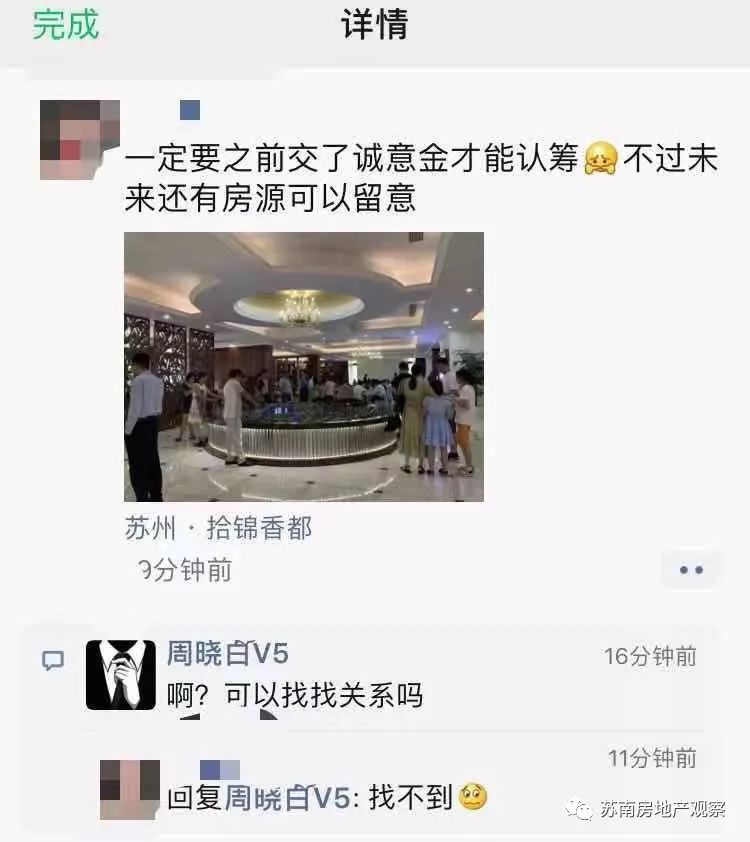
Task: Tap the 详情 page title
Action: [375, 25]
